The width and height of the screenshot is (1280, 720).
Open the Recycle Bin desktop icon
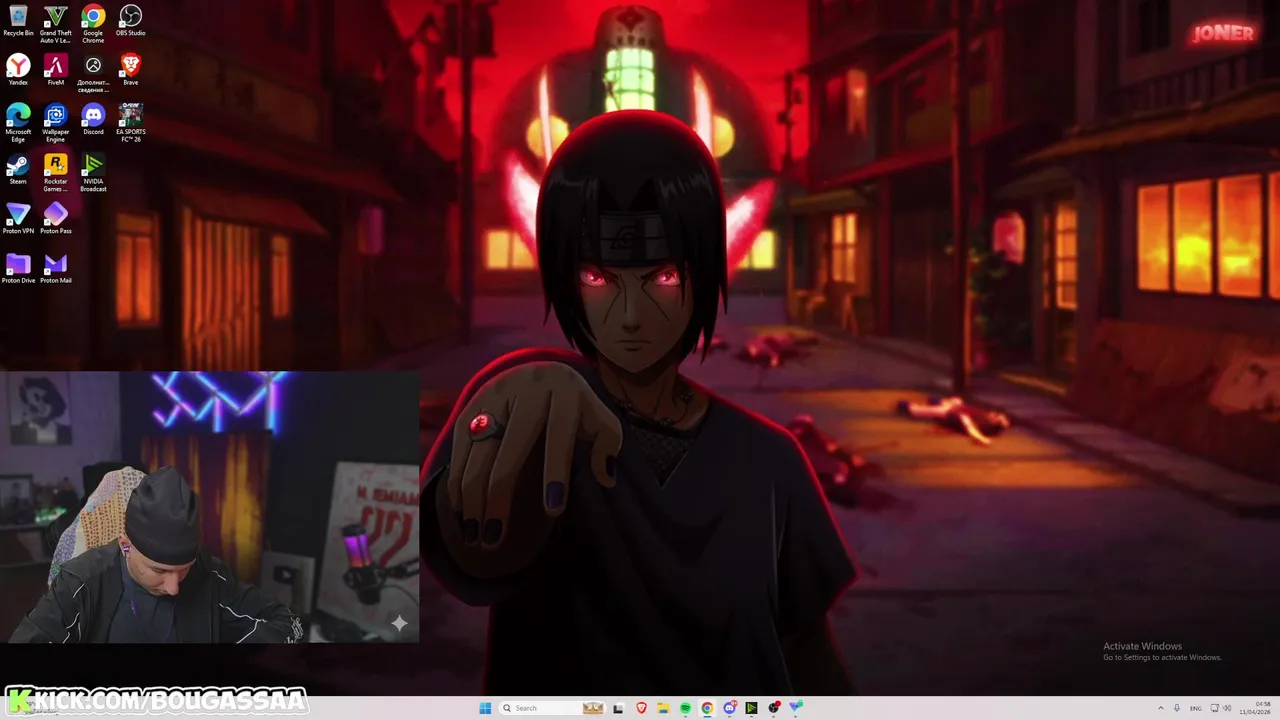tap(18, 22)
